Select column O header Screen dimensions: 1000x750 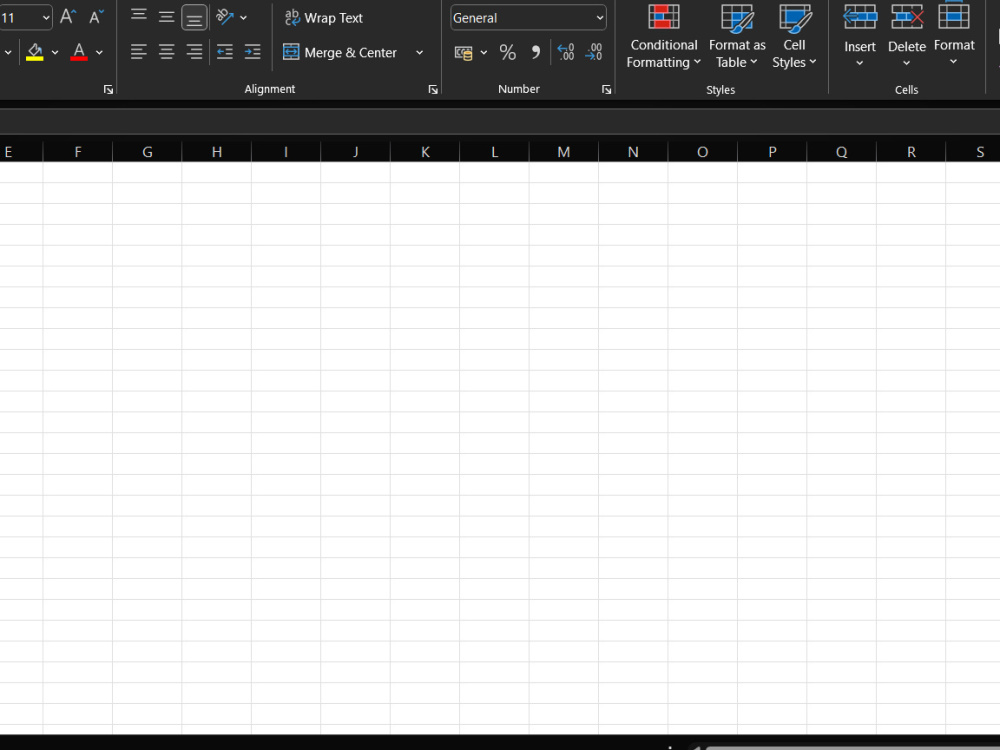click(x=703, y=152)
